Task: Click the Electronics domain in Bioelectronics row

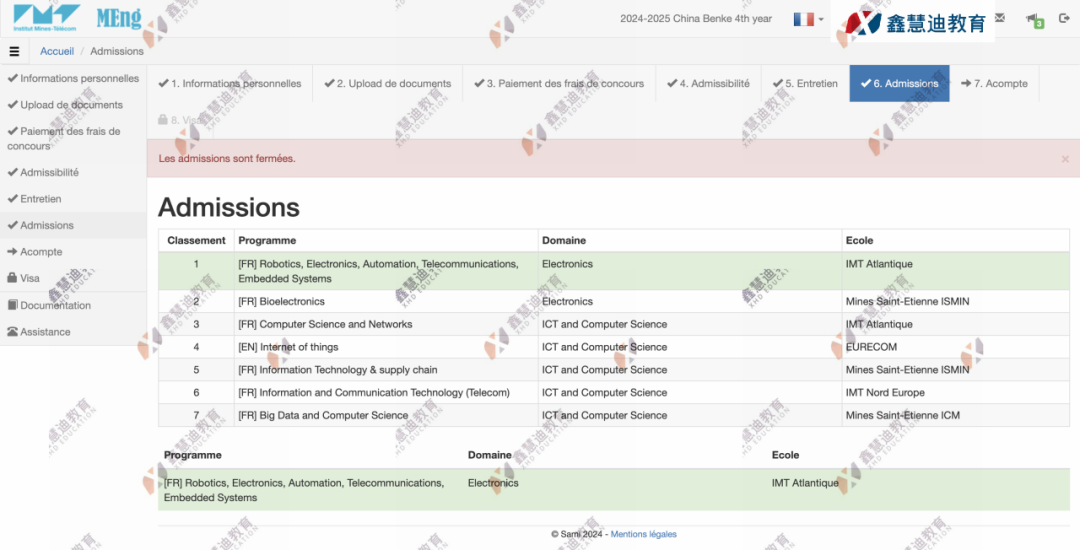Action: [x=689, y=302]
